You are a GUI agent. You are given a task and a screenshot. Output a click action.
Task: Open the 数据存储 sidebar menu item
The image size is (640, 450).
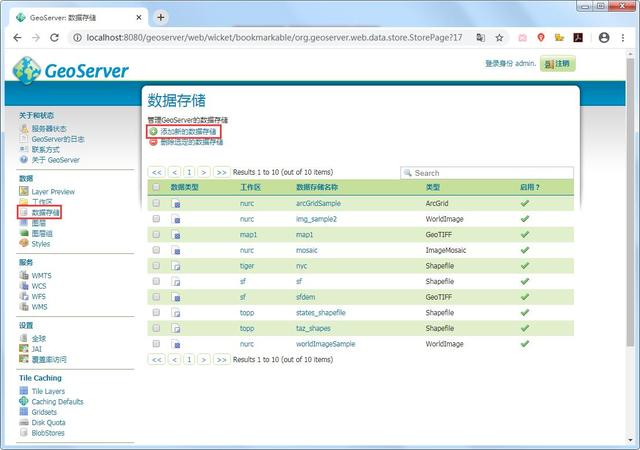(45, 212)
